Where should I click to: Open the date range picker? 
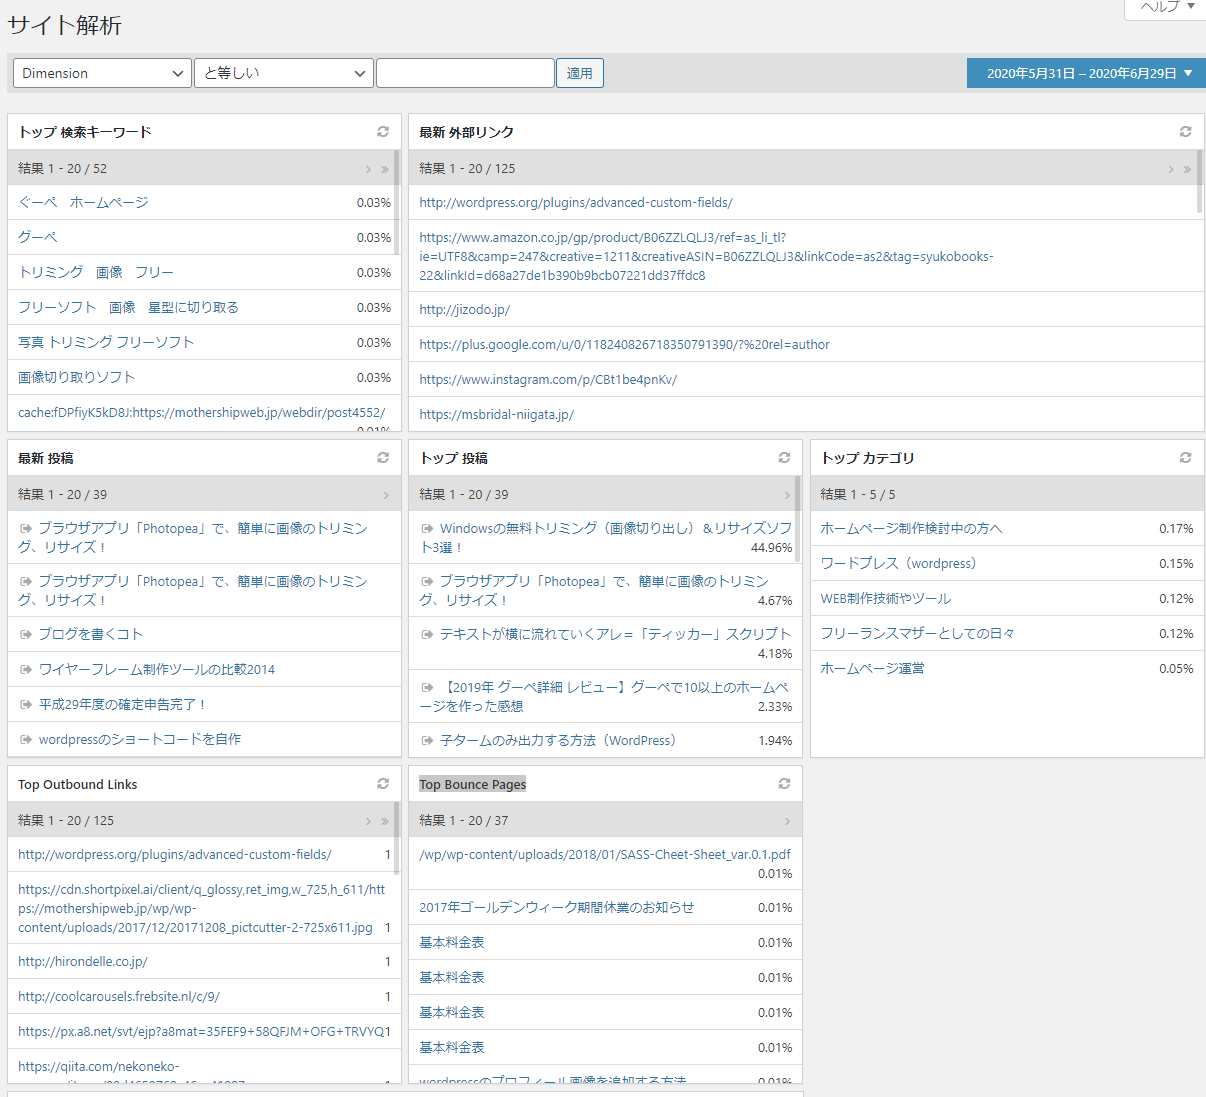(1086, 73)
